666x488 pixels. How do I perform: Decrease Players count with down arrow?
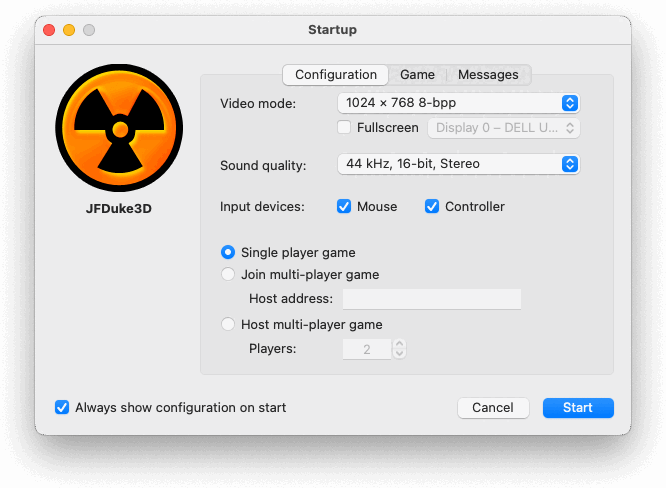(x=399, y=354)
